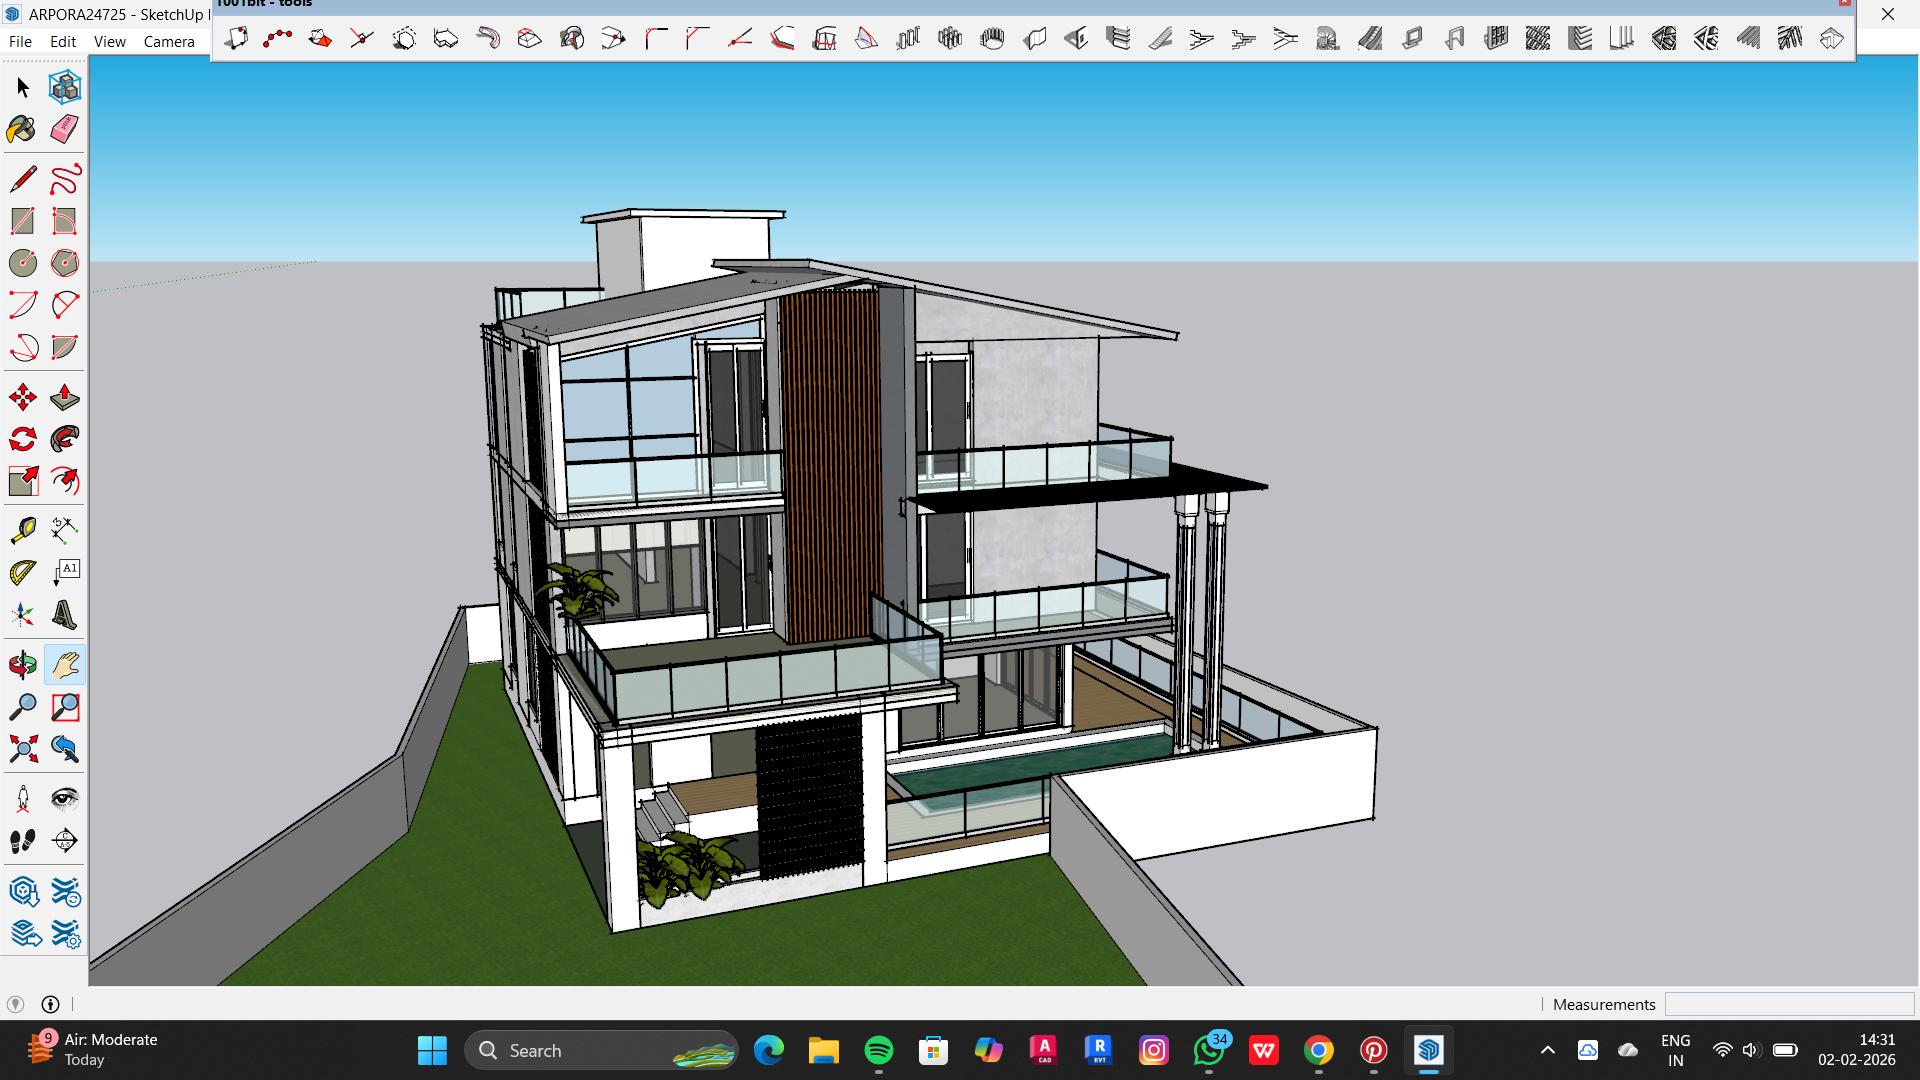Click the Zoom Extents tool
1920x1080 pixels.
(x=23, y=749)
